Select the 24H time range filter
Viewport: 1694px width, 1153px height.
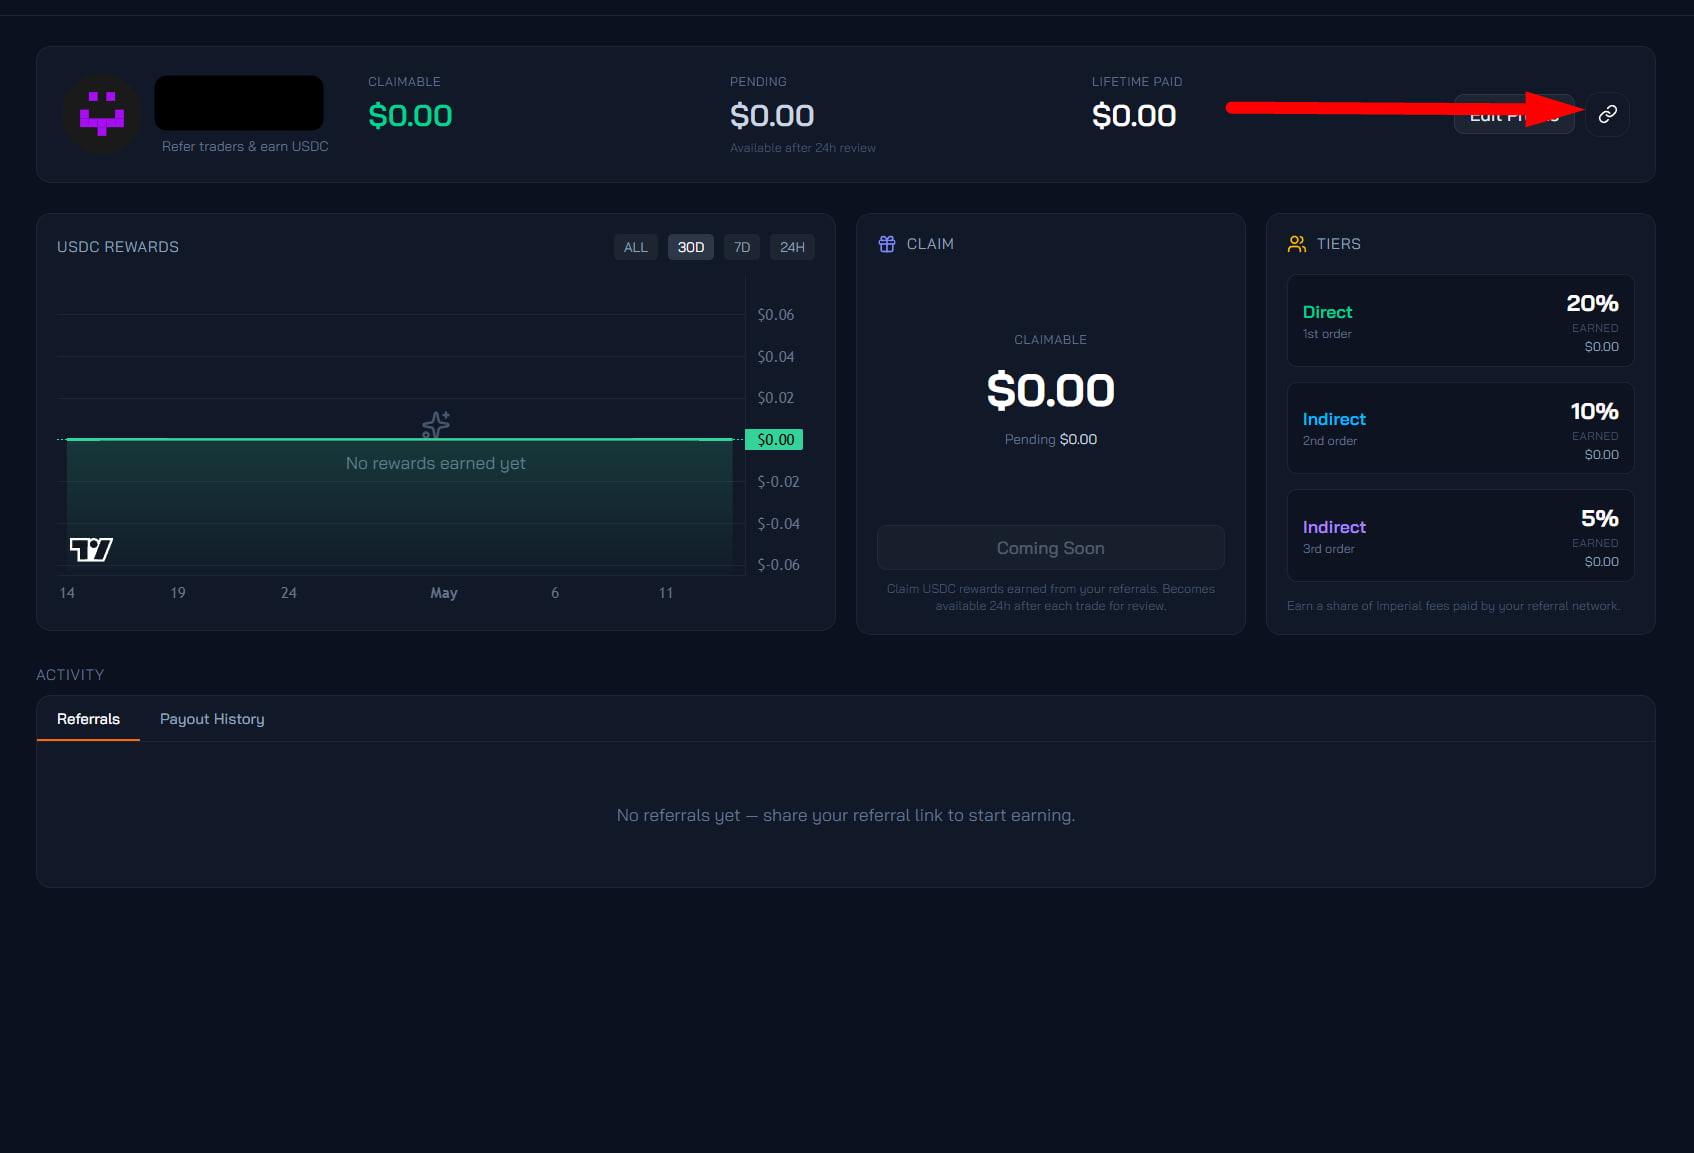(x=792, y=247)
